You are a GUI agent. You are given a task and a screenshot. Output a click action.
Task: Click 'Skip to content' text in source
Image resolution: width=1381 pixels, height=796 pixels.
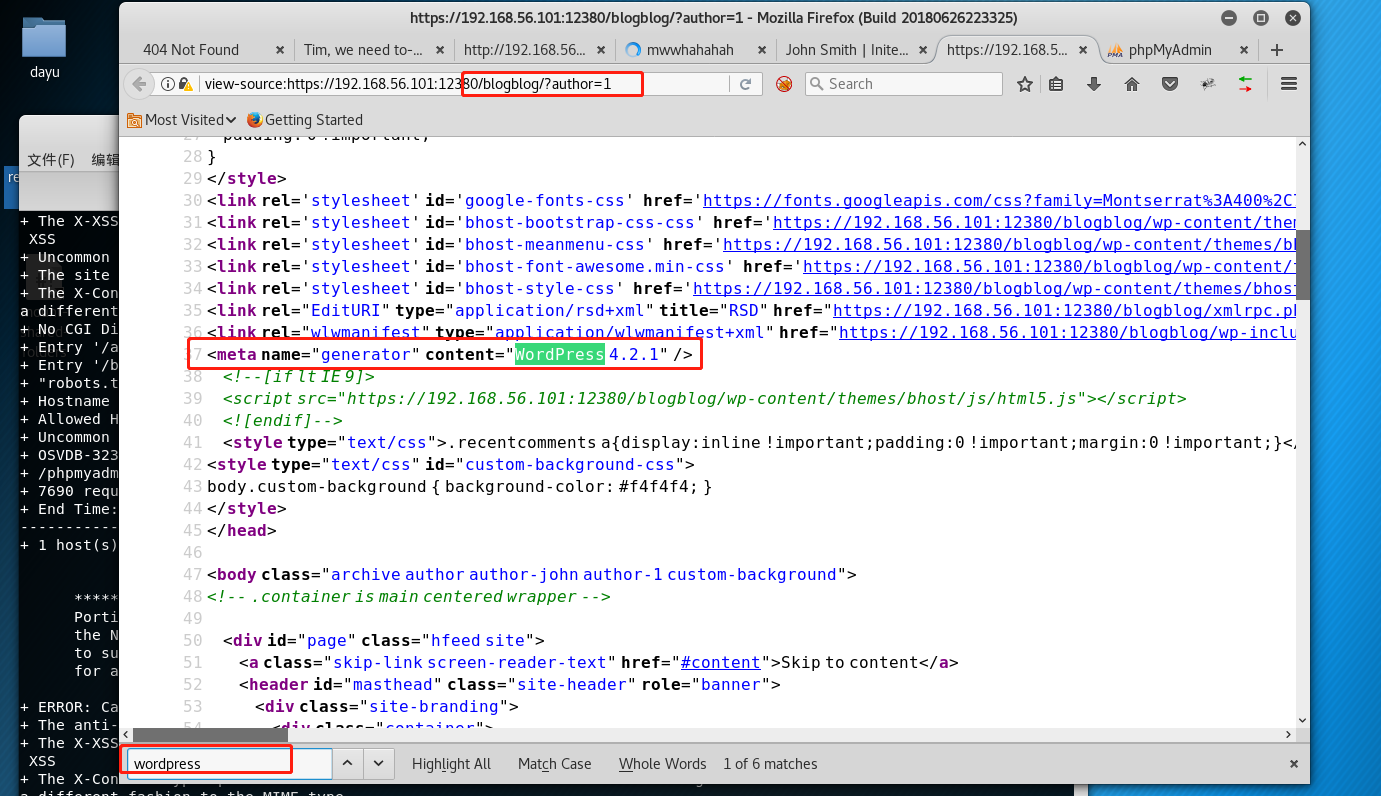click(x=850, y=662)
